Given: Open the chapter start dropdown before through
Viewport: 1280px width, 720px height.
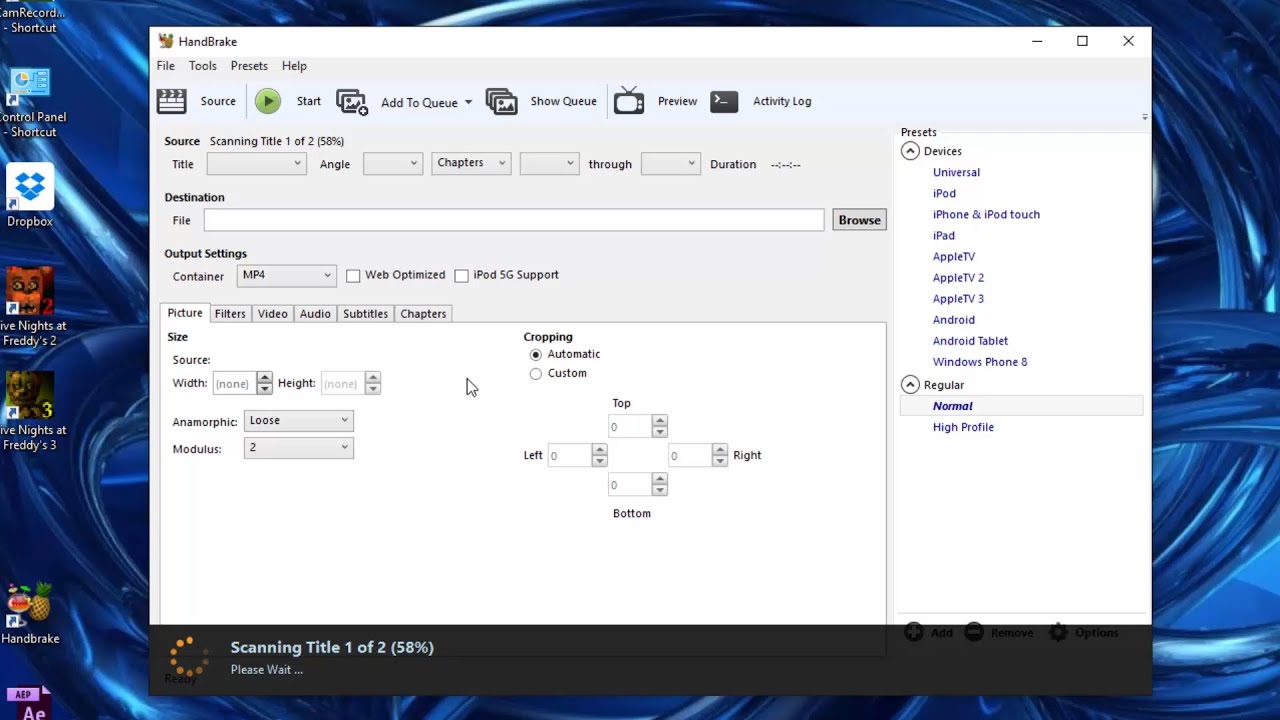Looking at the screenshot, I should pyautogui.click(x=549, y=164).
